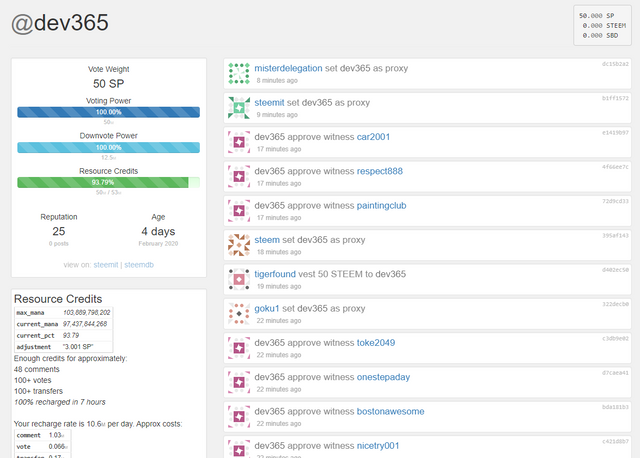Click steemit account's green avatar icon

tap(239, 108)
